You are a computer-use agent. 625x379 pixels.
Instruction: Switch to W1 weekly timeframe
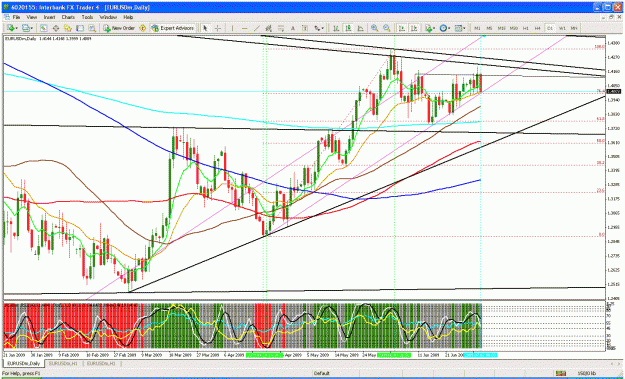(562, 28)
